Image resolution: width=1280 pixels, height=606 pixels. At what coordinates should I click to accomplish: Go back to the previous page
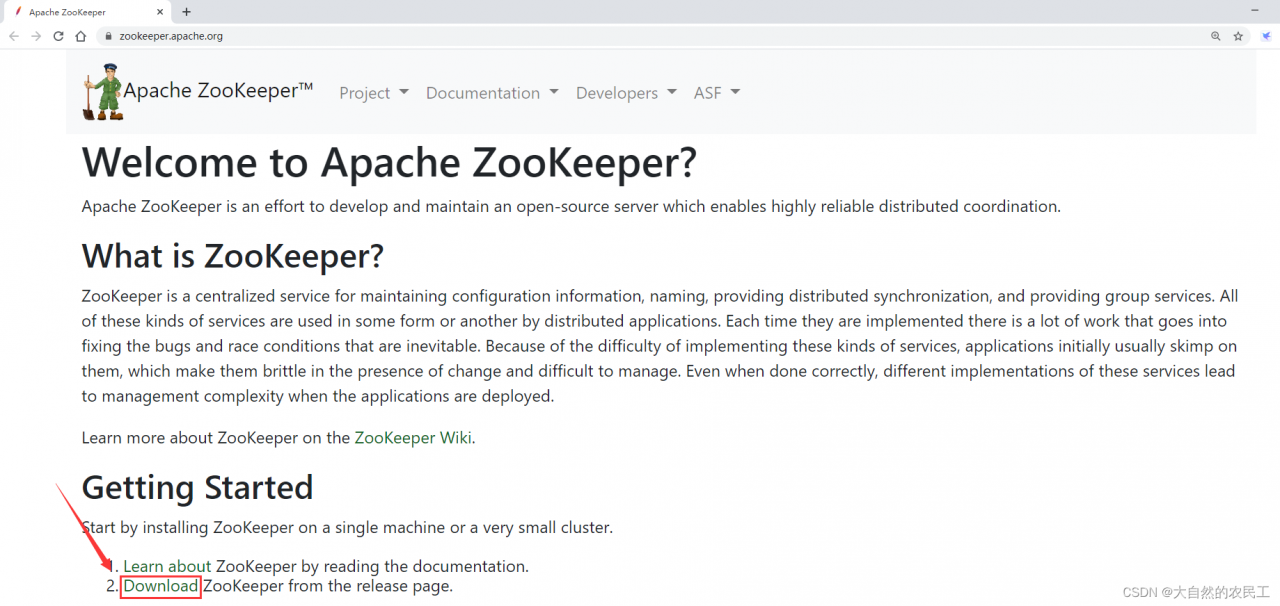click(x=14, y=36)
